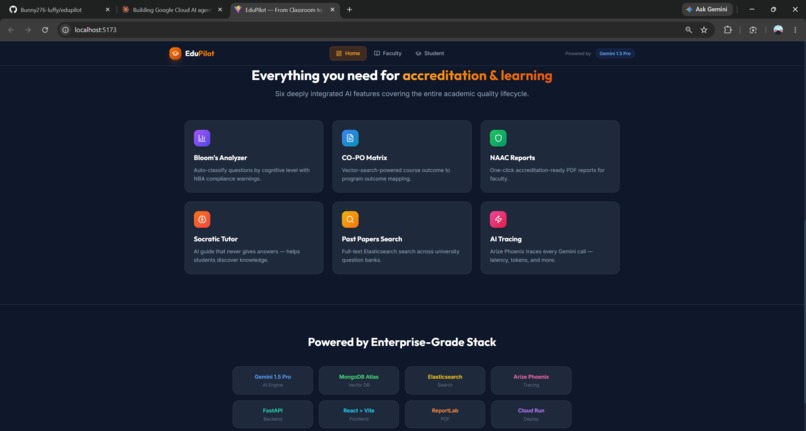This screenshot has height=431, width=806.
Task: Click the green NAAC Reports shield icon
Action: click(x=498, y=138)
